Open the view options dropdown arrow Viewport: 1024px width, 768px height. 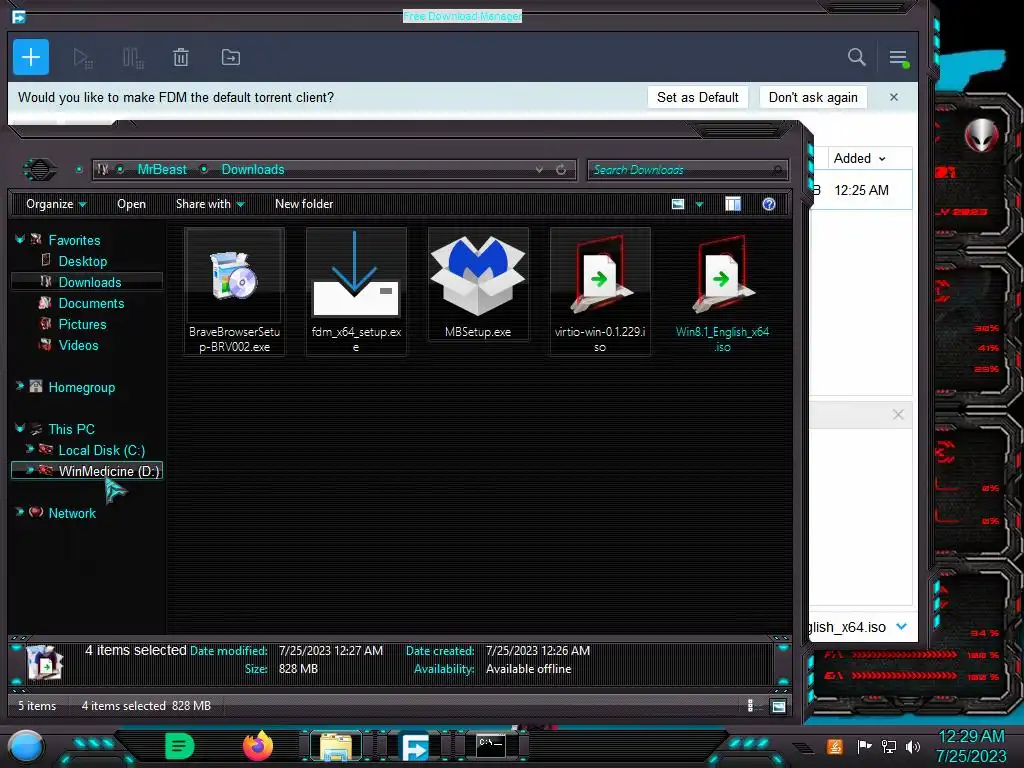point(699,204)
